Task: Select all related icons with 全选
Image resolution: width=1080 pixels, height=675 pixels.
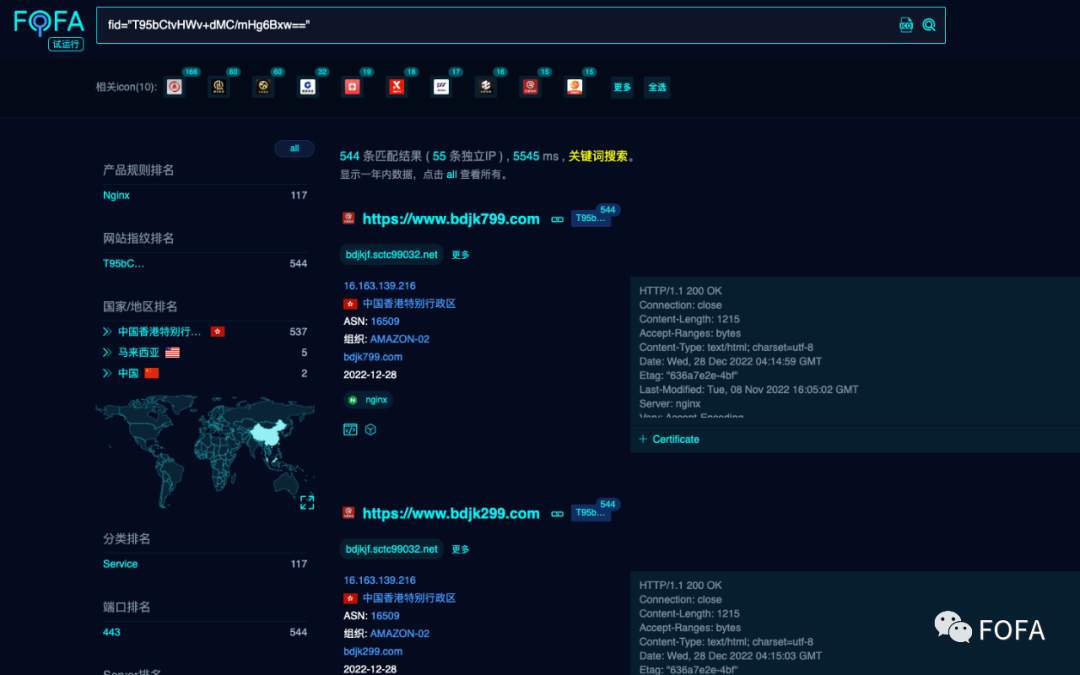Action: coord(657,87)
